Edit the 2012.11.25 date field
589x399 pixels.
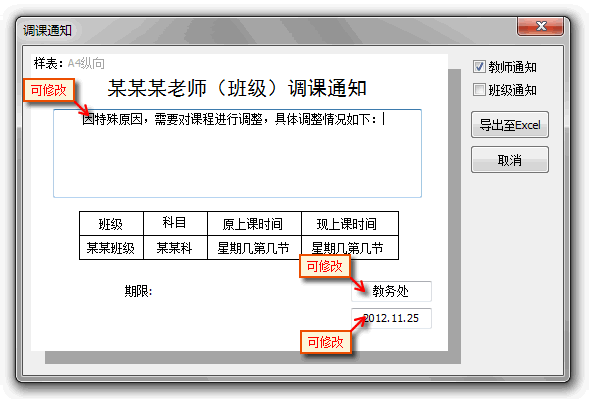pyautogui.click(x=391, y=318)
